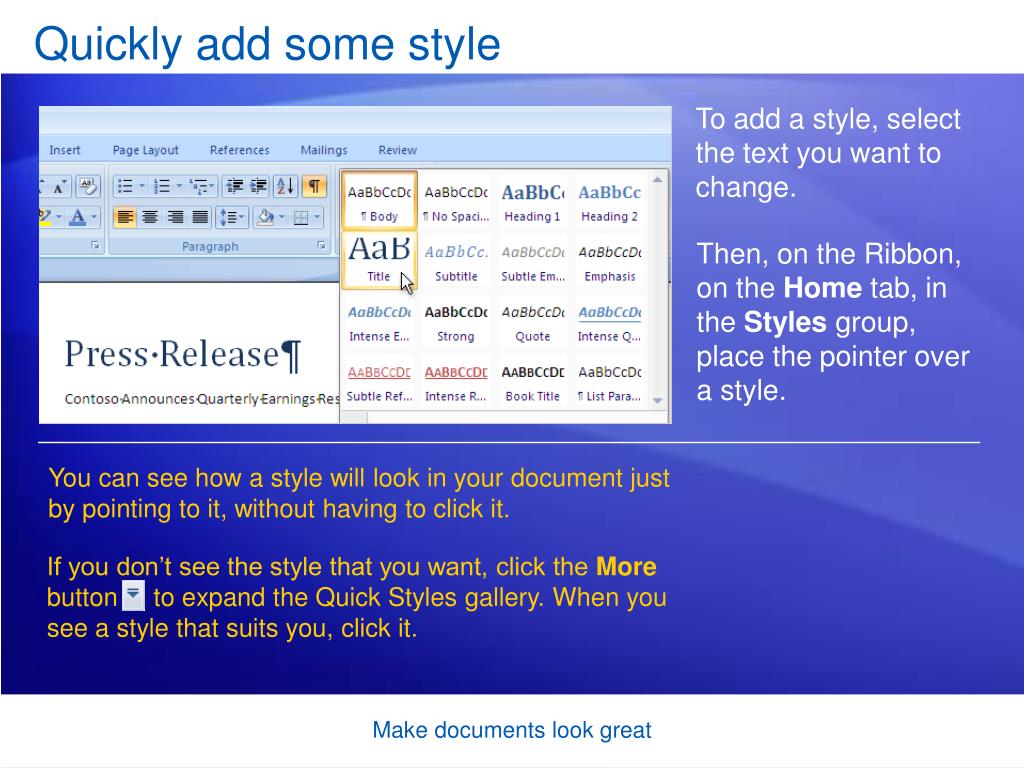Apply the Intense Reference style
1024x768 pixels.
(456, 383)
